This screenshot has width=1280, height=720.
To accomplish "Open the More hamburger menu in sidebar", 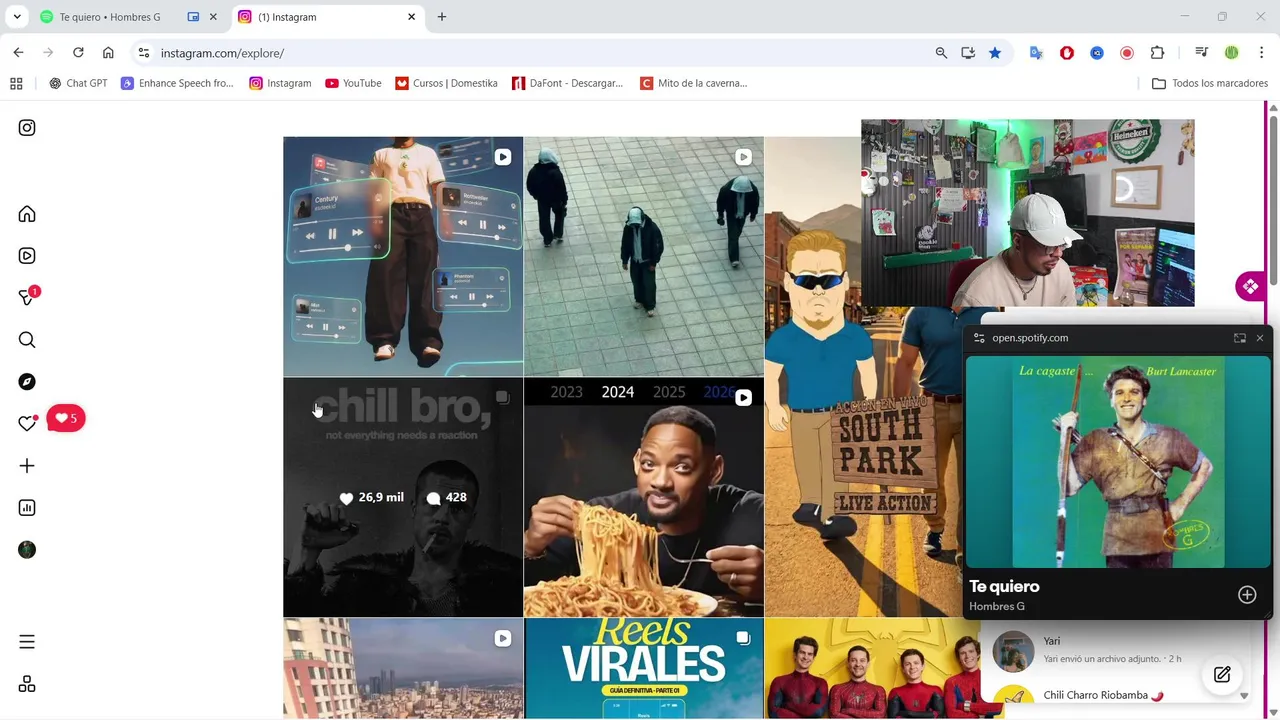I will pos(27,642).
